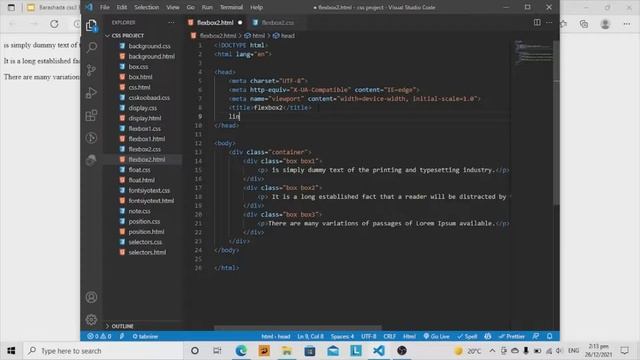Open note.css in the explorer

click(x=139, y=211)
